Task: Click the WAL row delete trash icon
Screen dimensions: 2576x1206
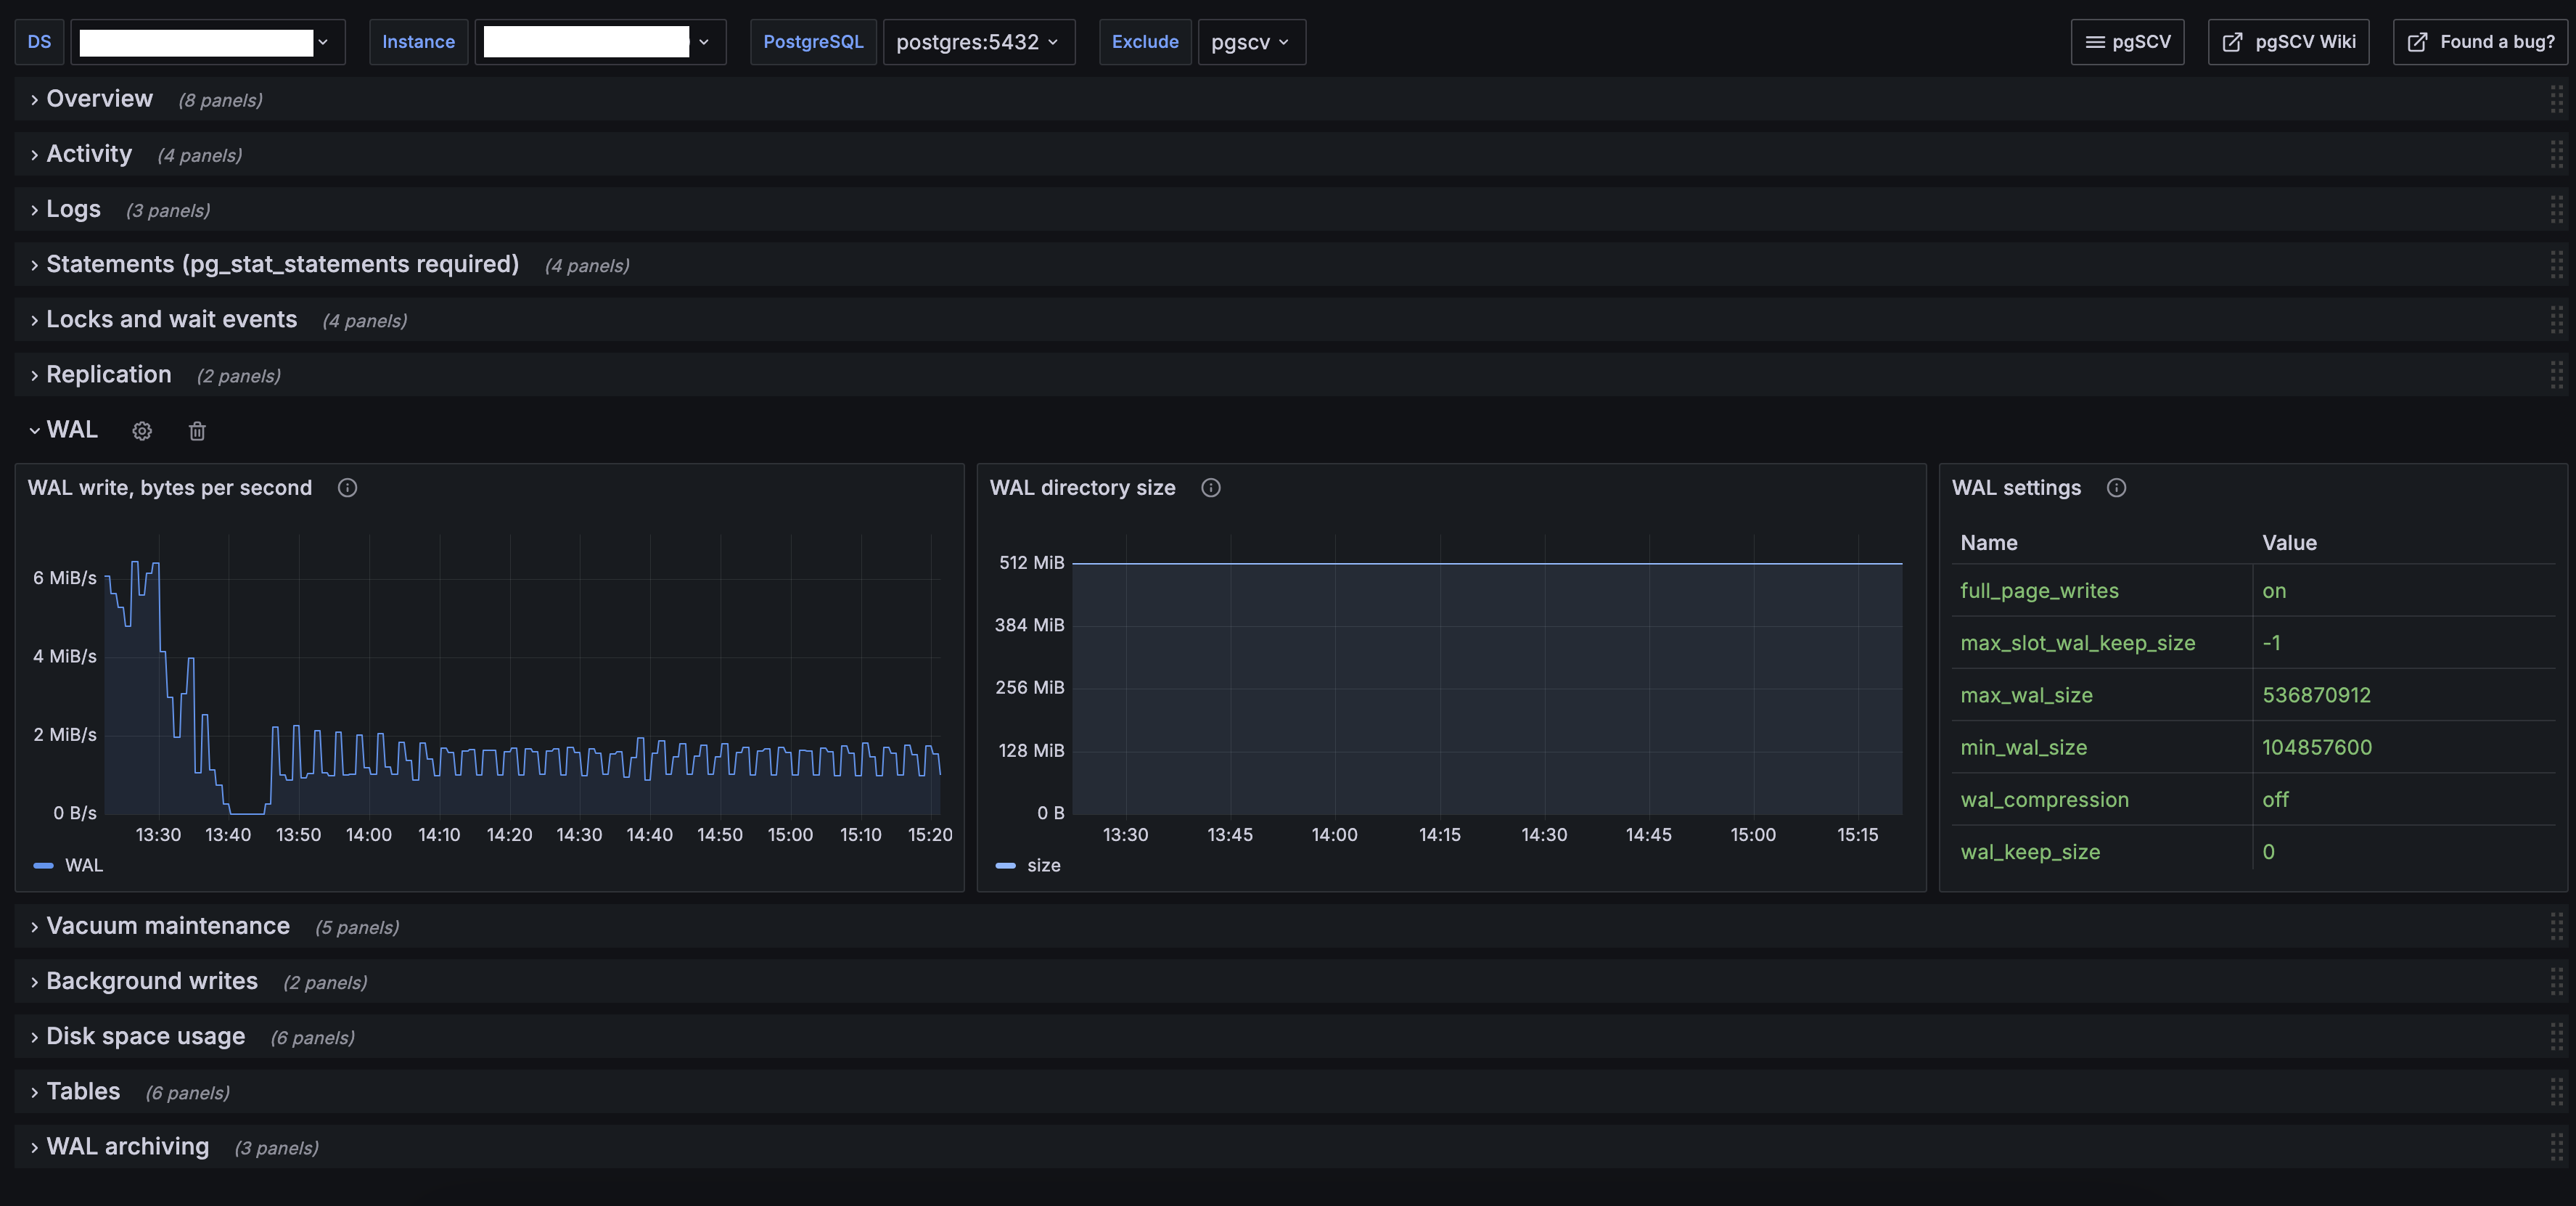Action: tap(197, 431)
